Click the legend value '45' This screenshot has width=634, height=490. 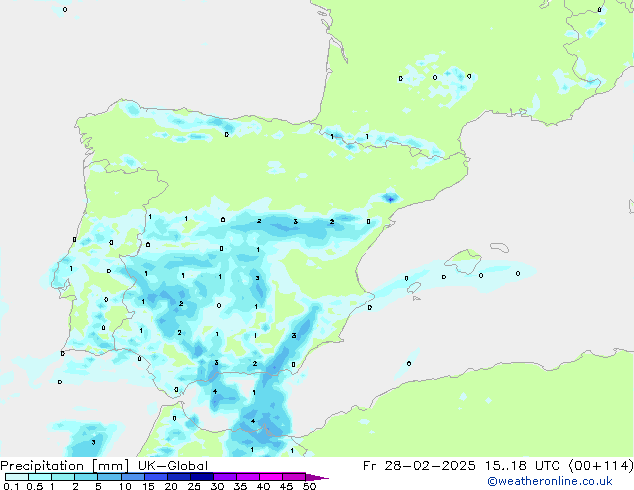[x=286, y=486]
